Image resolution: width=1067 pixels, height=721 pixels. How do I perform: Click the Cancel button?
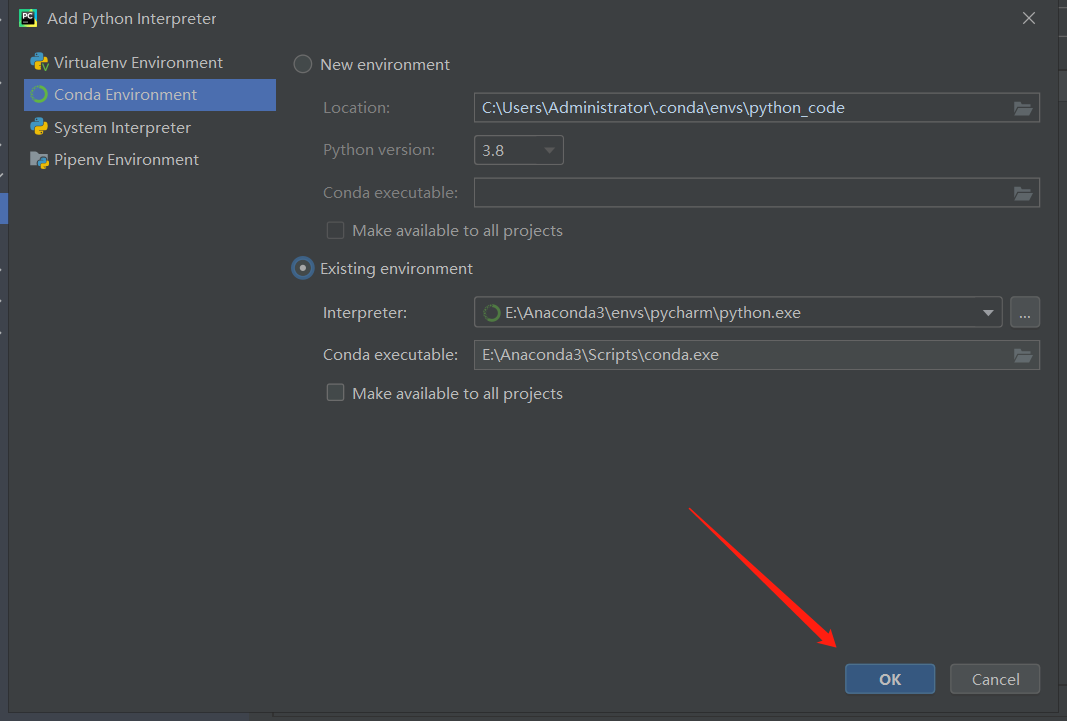point(995,679)
